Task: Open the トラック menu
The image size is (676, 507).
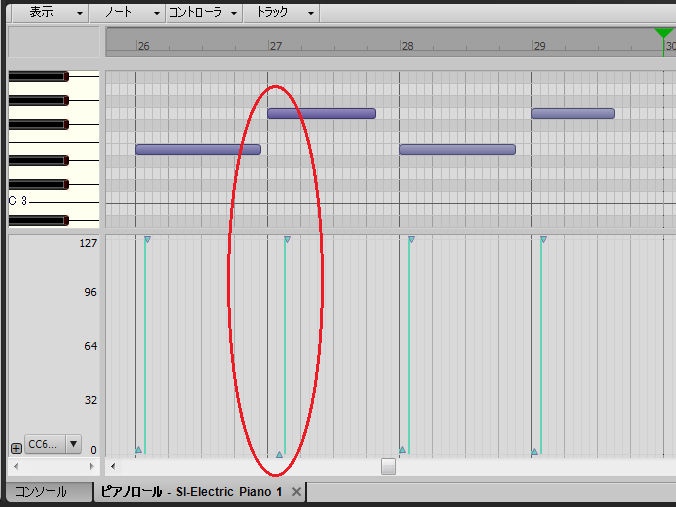Action: point(282,13)
